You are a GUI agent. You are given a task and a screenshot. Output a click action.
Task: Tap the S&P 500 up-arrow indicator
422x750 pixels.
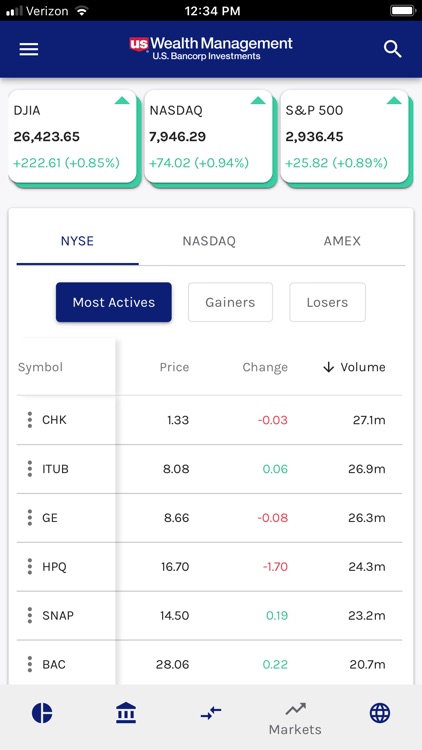(394, 100)
